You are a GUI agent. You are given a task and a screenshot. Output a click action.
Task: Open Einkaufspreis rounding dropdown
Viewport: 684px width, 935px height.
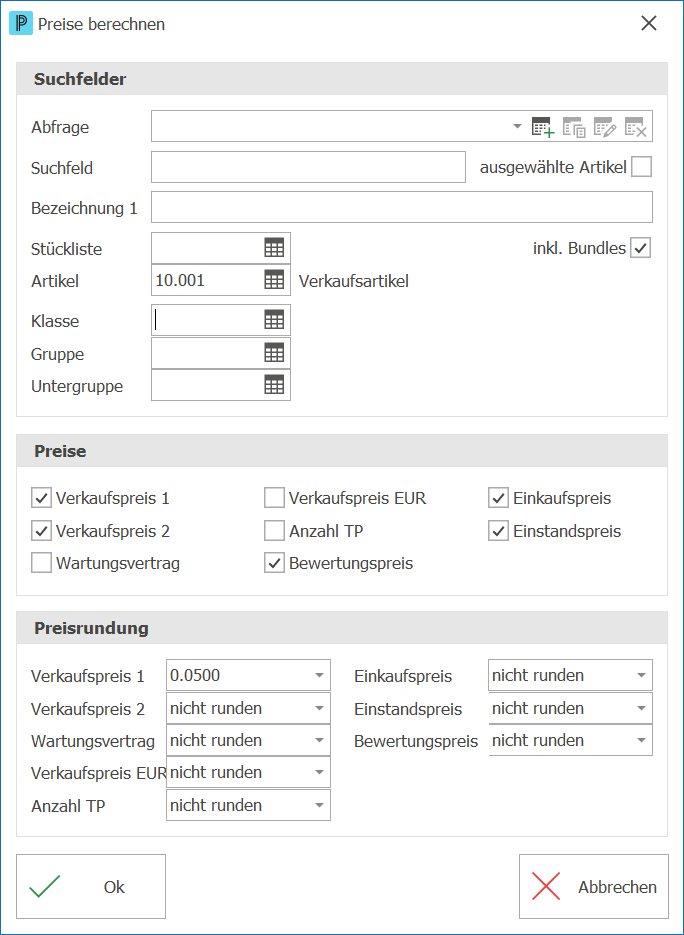[x=642, y=676]
